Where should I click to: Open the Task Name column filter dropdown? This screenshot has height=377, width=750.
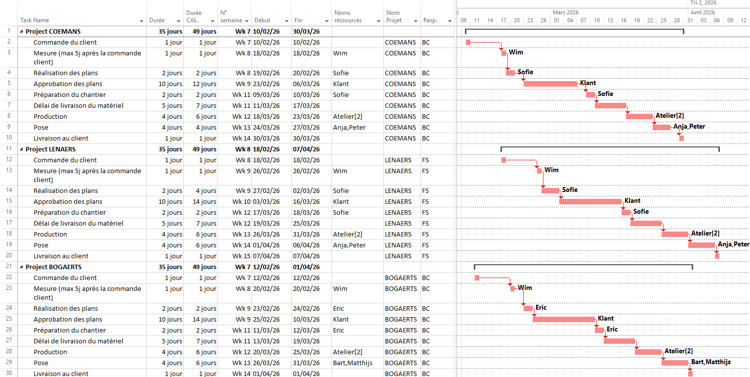click(x=141, y=21)
